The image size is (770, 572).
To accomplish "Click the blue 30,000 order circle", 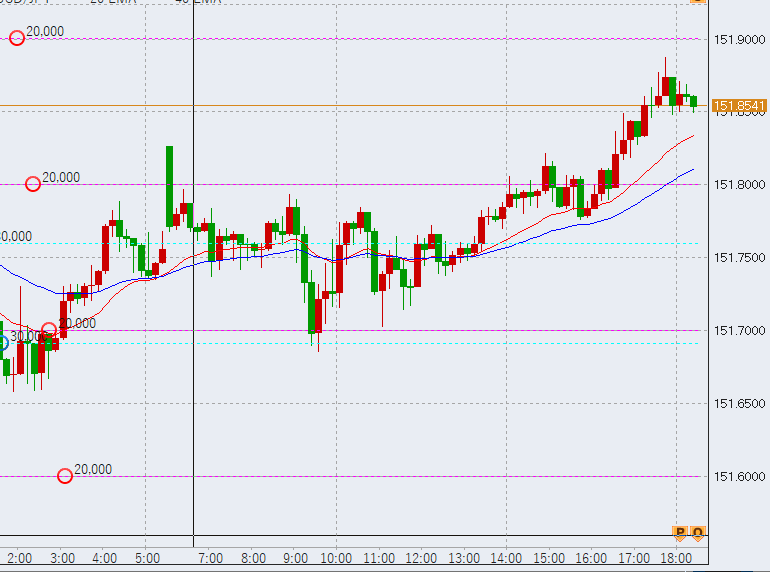I will pyautogui.click(x=2, y=343).
